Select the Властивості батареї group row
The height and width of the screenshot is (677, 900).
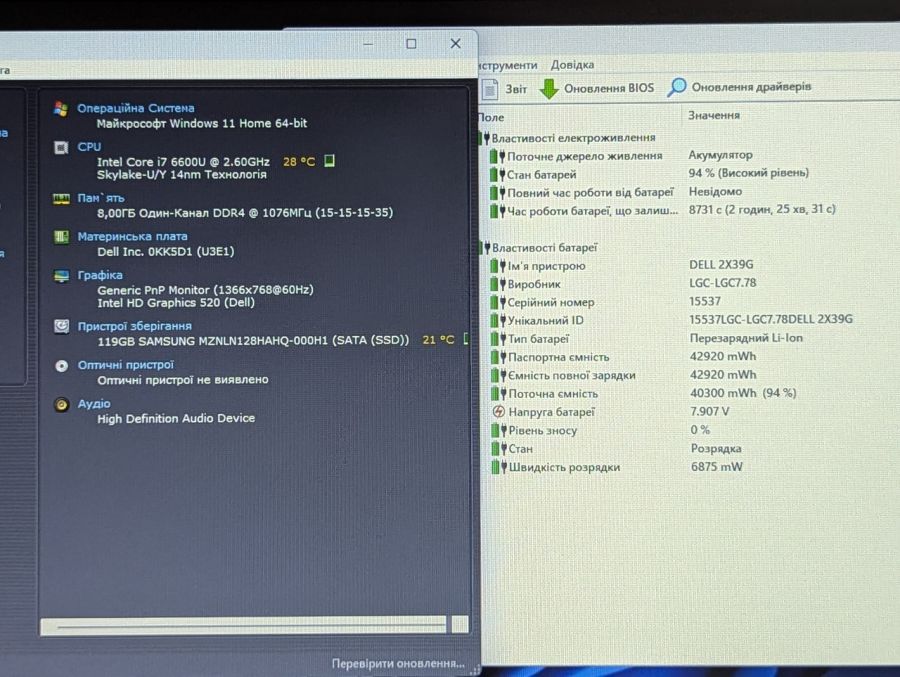[x=544, y=247]
